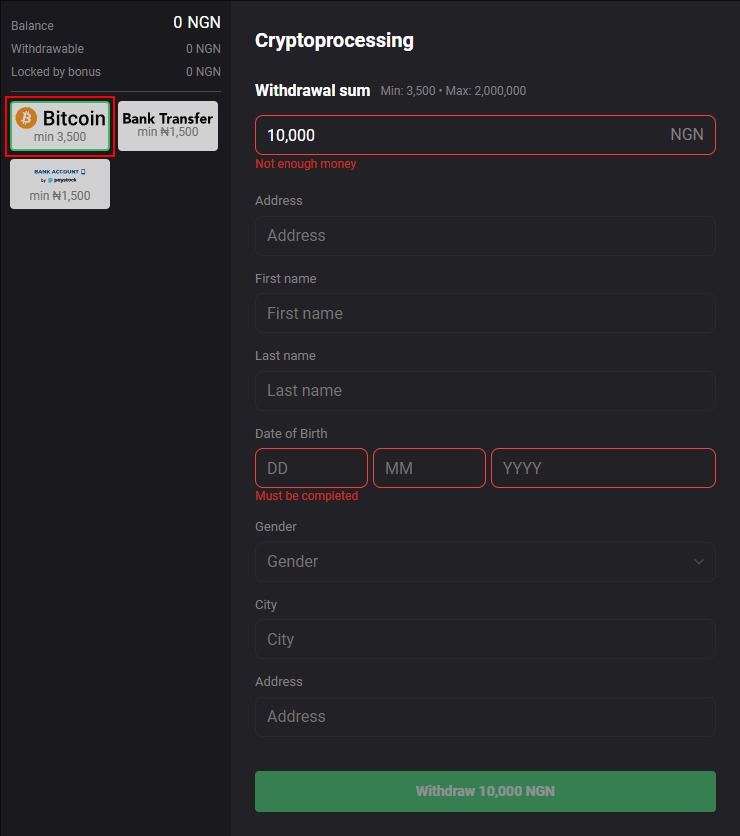Click the orange Bitcoin coin logo
This screenshot has width=740, height=836.
click(x=26, y=118)
